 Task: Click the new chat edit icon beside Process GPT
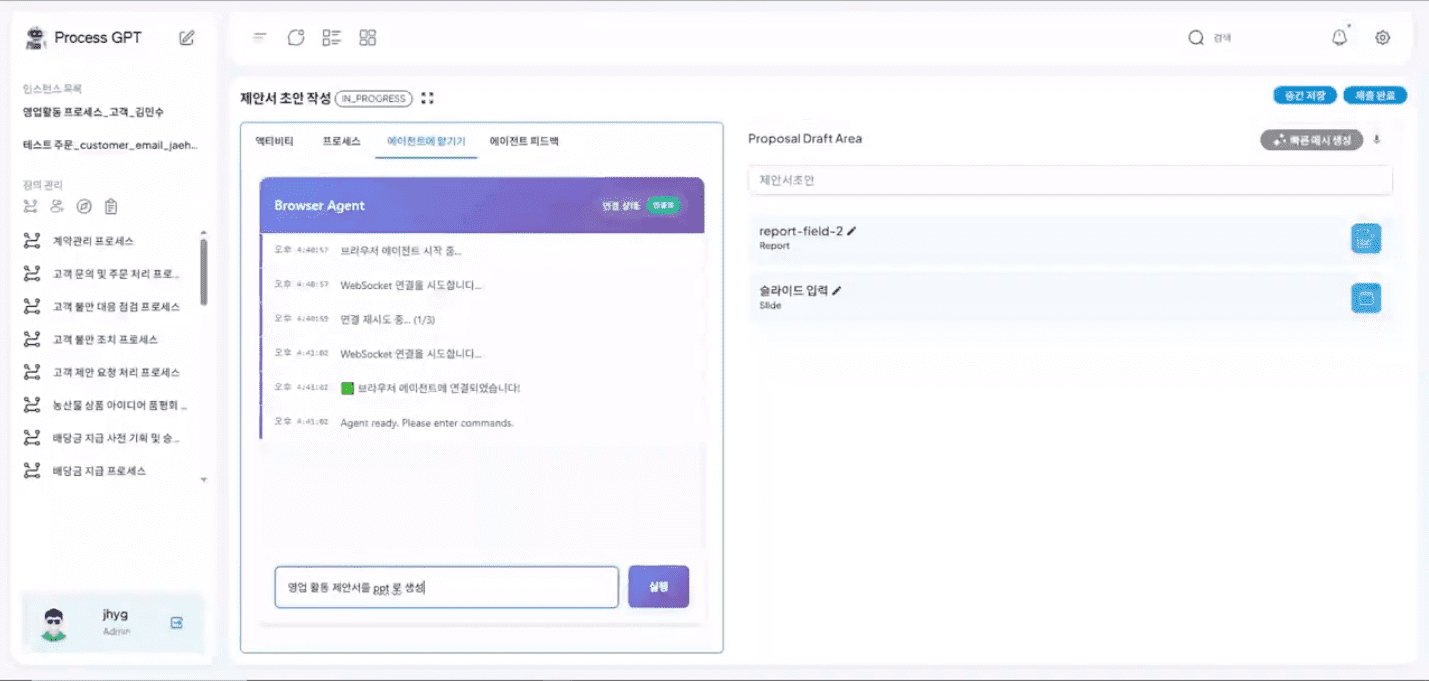coord(187,38)
